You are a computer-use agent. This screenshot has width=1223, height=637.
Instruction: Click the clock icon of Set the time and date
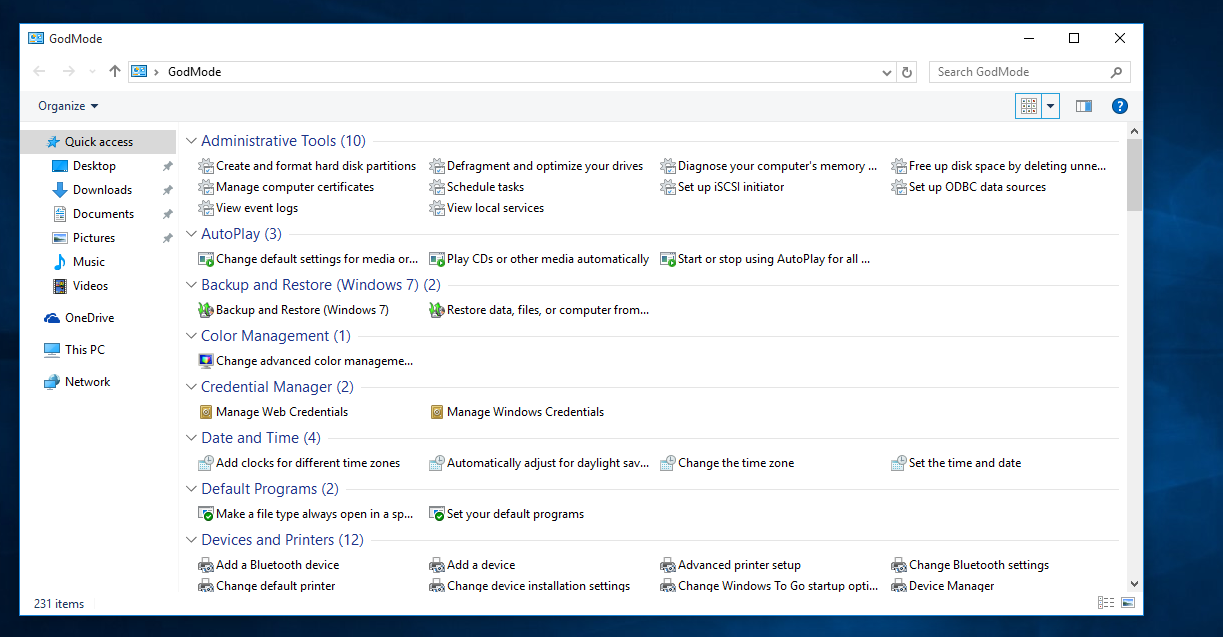pyautogui.click(x=899, y=463)
